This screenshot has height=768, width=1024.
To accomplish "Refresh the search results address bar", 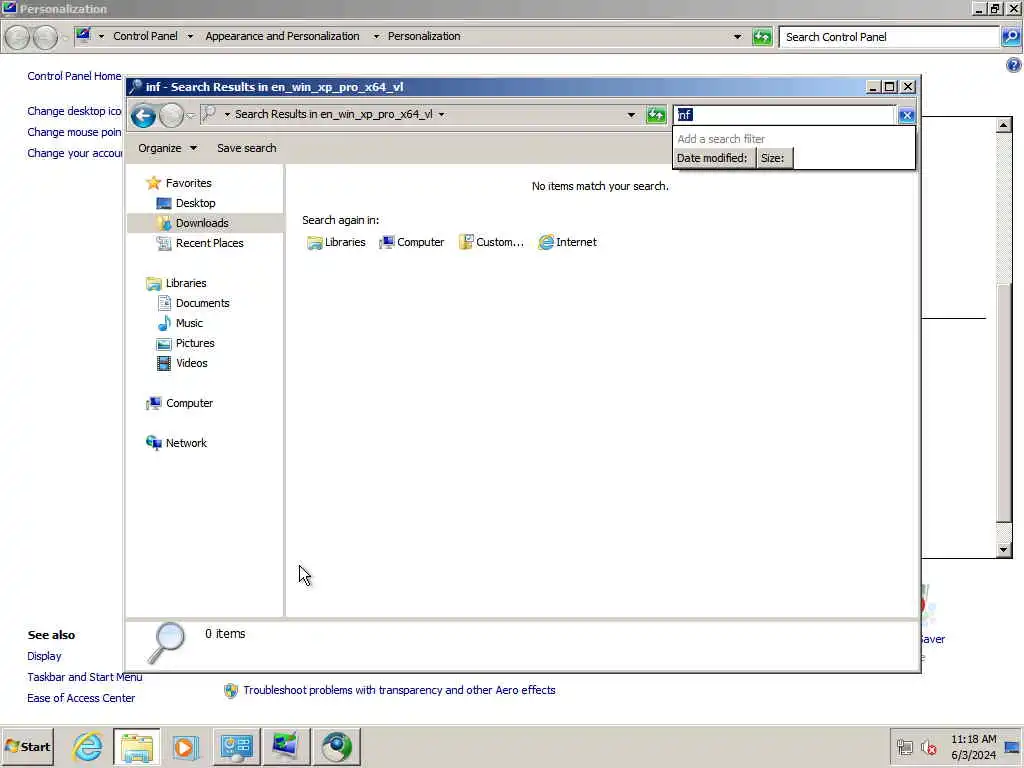I will tap(656, 115).
